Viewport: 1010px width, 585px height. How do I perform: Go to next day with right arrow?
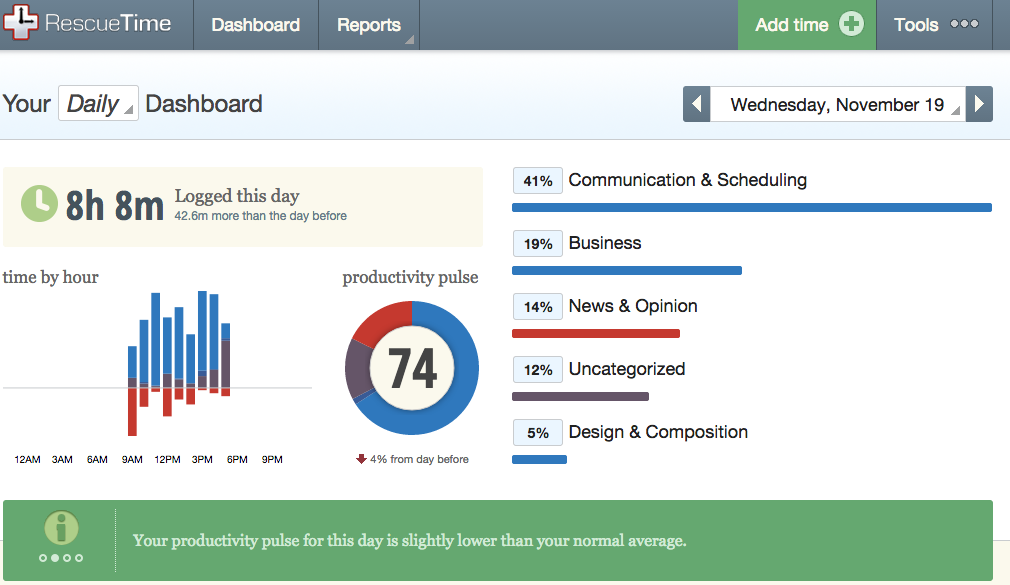[x=980, y=104]
